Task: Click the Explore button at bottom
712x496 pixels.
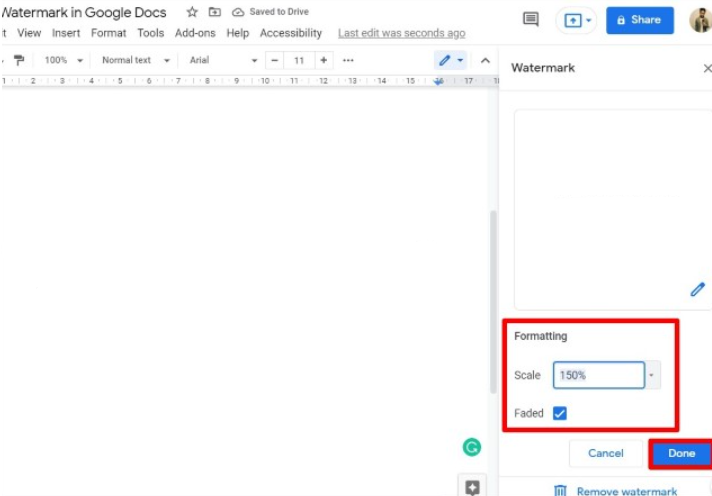Action: (472, 487)
